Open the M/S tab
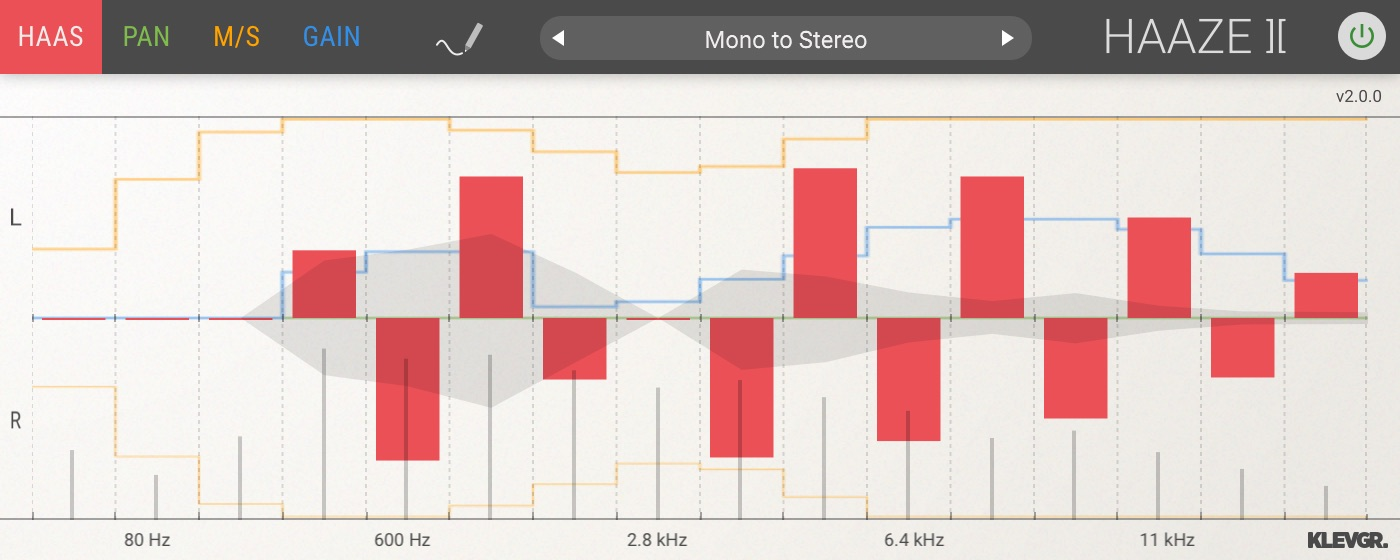This screenshot has width=1400, height=560. pyautogui.click(x=236, y=37)
